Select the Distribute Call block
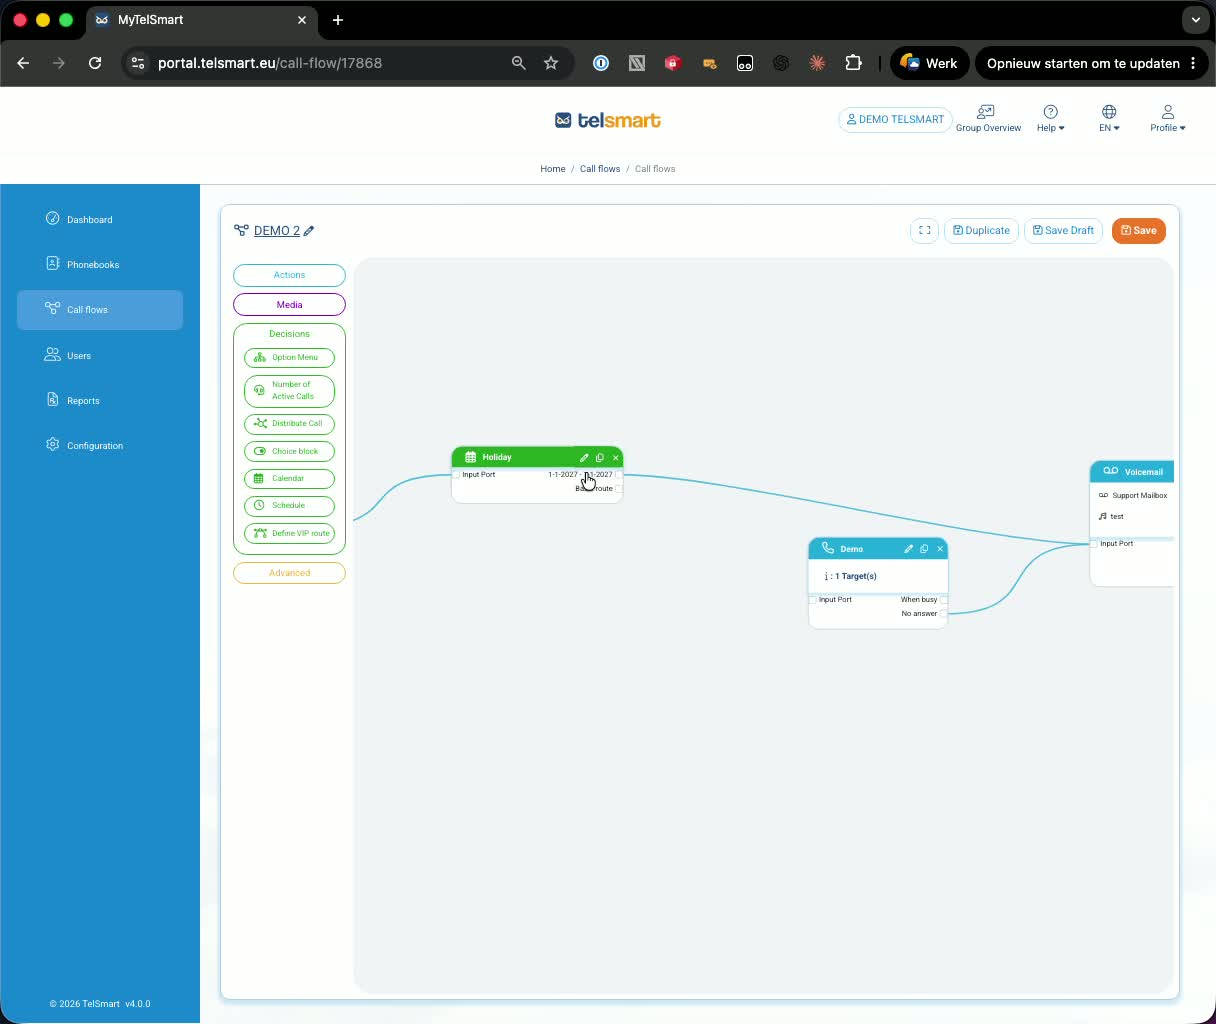The width and height of the screenshot is (1216, 1024). tap(289, 424)
